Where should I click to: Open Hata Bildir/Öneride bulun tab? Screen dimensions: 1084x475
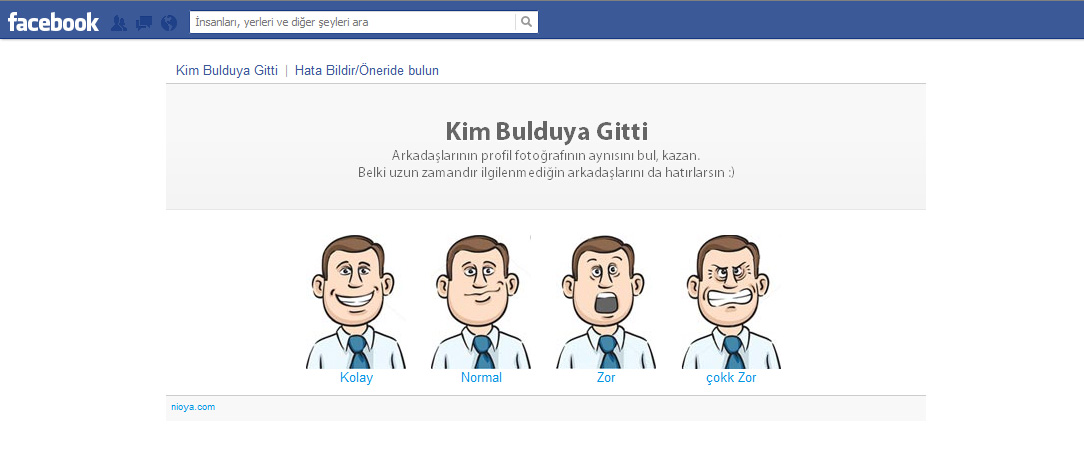point(366,71)
